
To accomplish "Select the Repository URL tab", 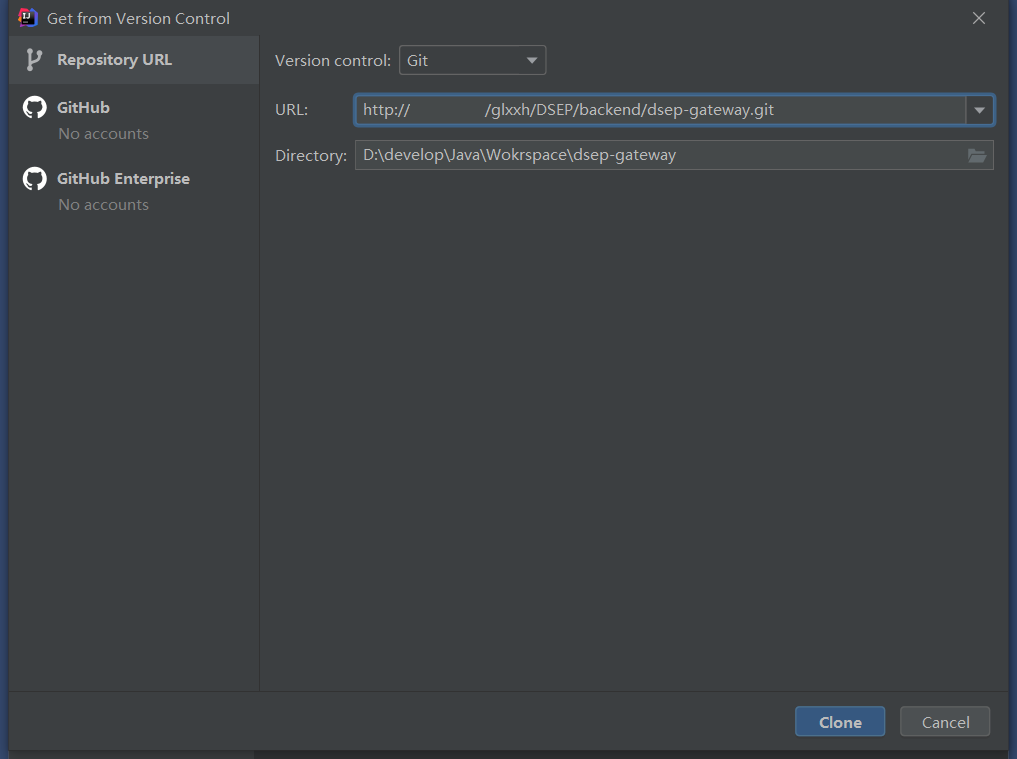I will pyautogui.click(x=134, y=60).
